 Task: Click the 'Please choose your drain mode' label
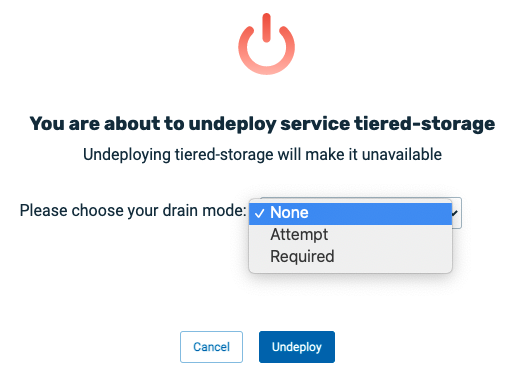[x=133, y=211]
